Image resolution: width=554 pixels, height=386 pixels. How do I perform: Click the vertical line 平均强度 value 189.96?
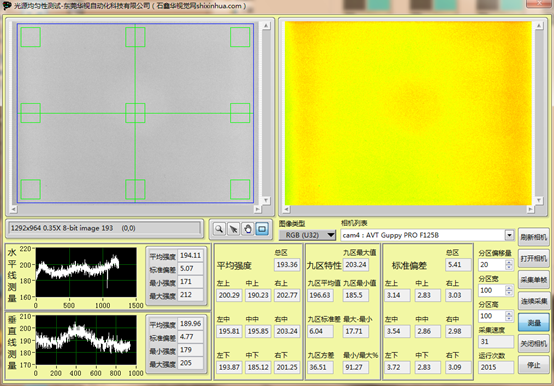pyautogui.click(x=190, y=323)
